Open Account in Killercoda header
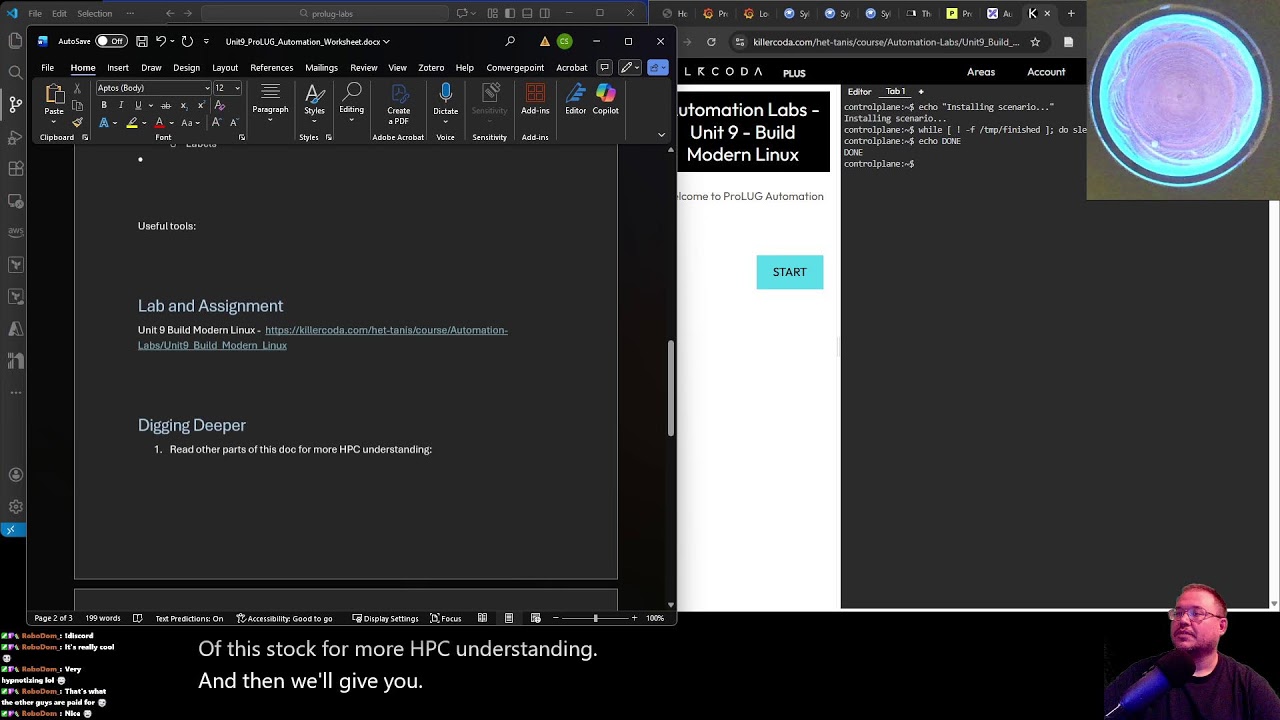This screenshot has height=720, width=1280. (x=1046, y=72)
